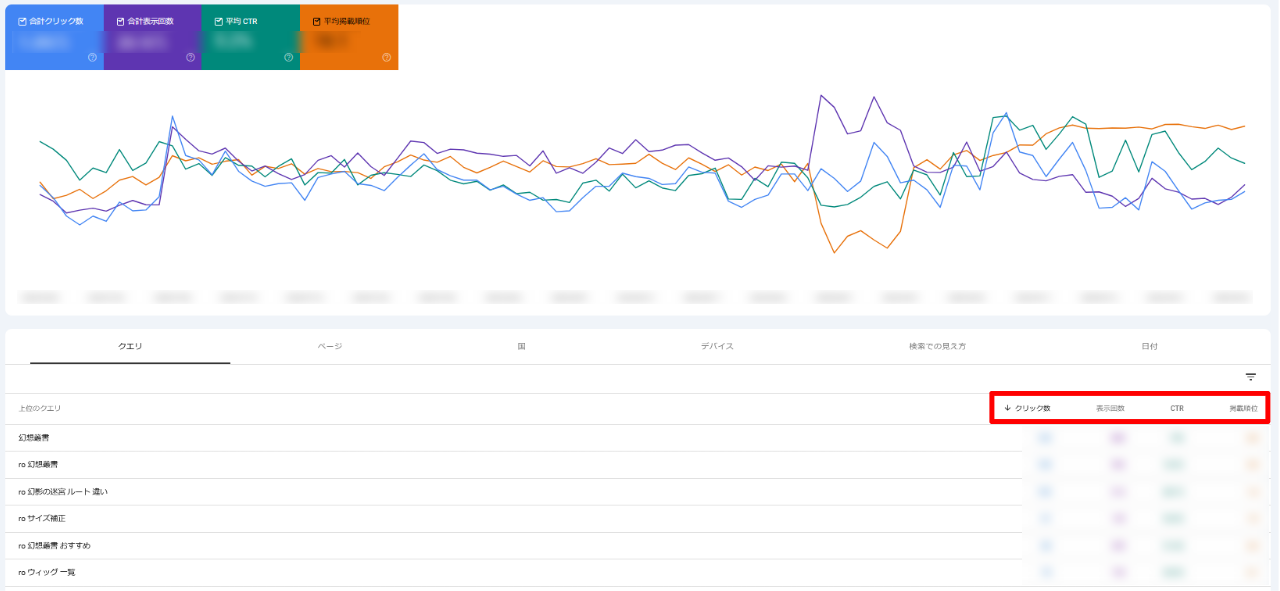The width and height of the screenshot is (1280, 591).
Task: Open help icon on 平均 CTR card
Action: [x=288, y=57]
